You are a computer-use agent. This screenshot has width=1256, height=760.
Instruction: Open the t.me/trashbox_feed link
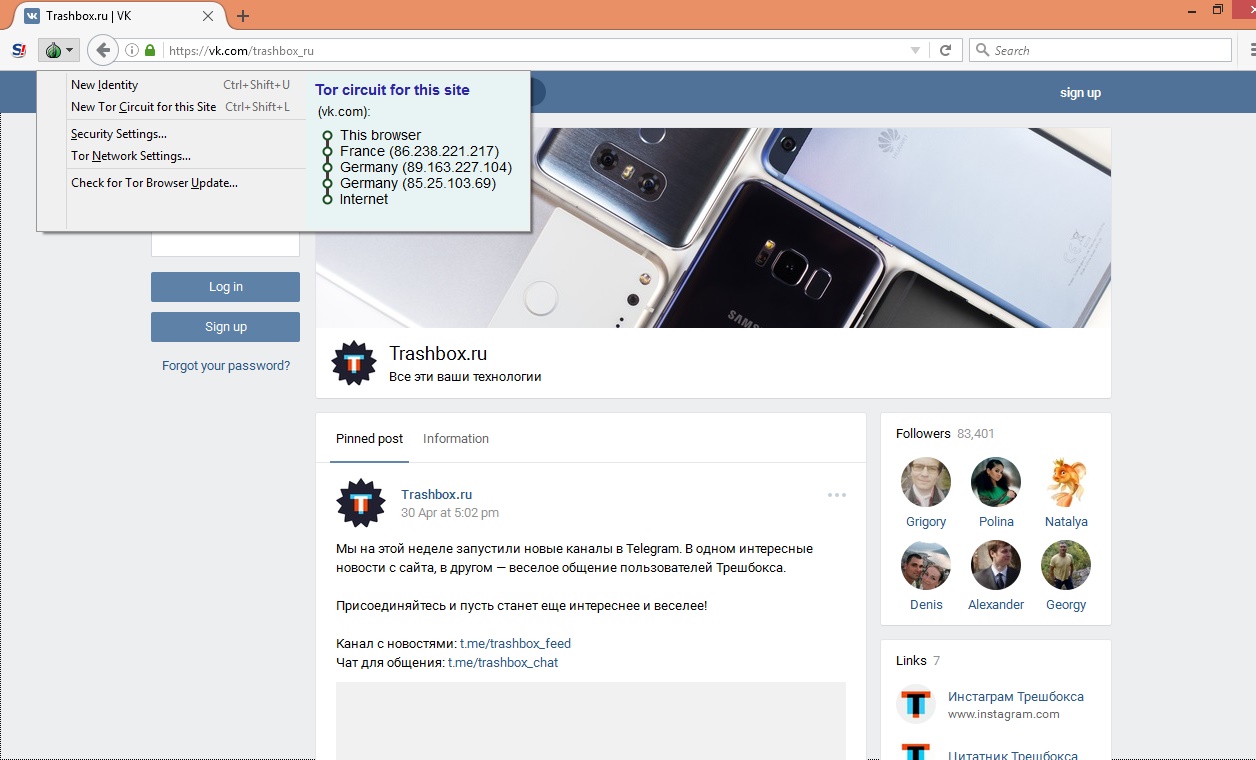[515, 644]
